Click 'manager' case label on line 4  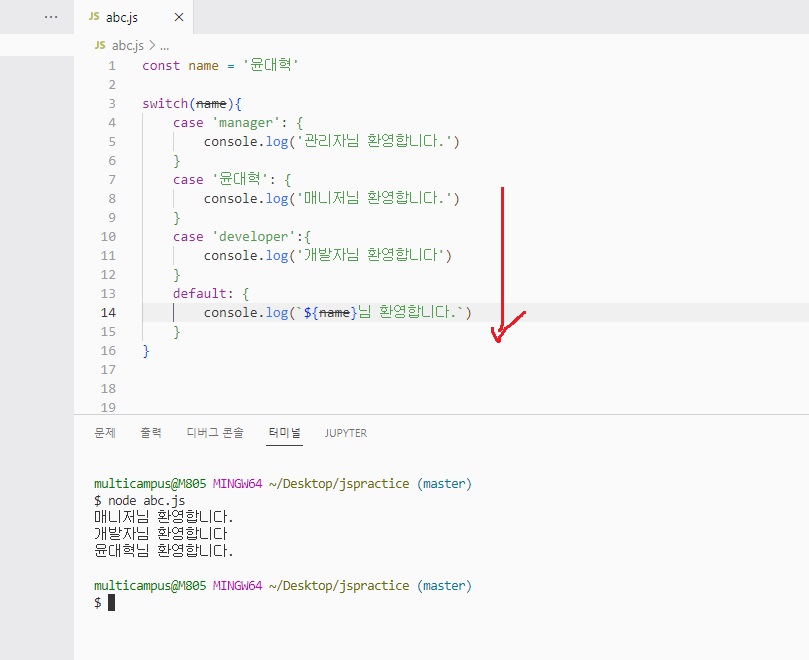(246, 123)
